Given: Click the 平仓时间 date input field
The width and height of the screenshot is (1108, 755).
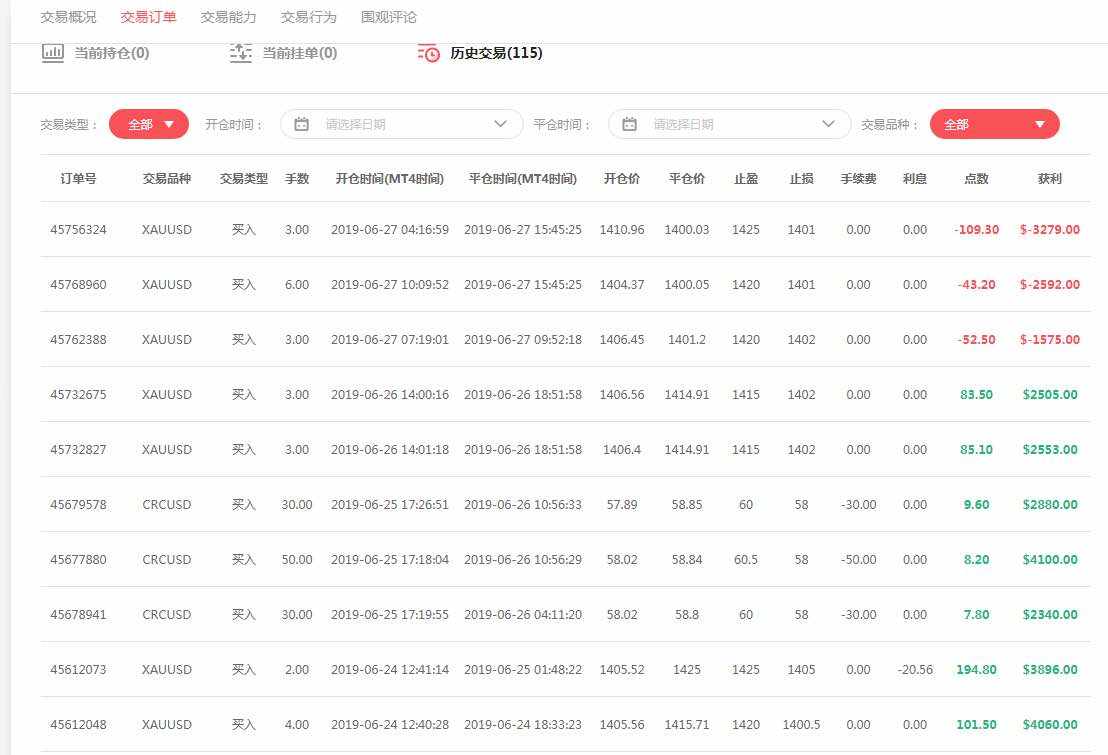Looking at the screenshot, I should click(730, 124).
